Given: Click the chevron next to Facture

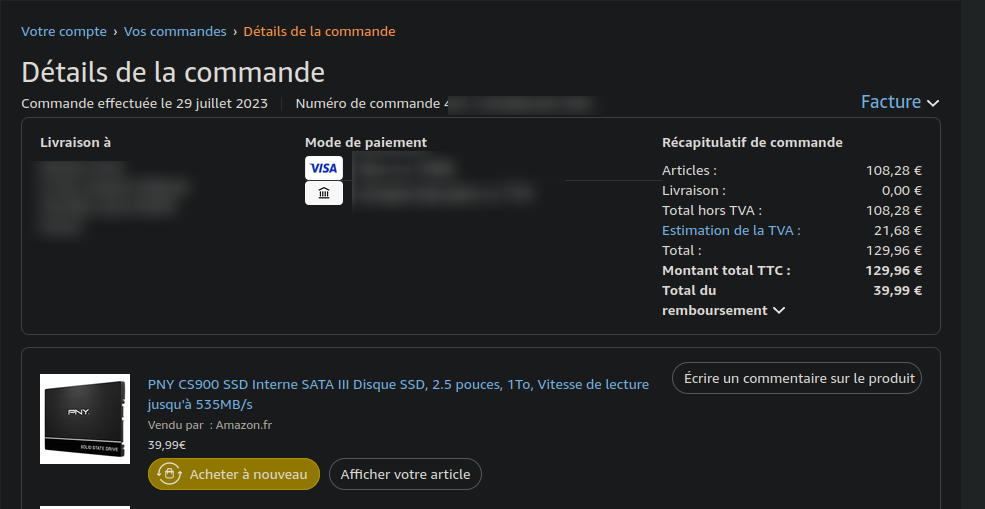Looking at the screenshot, I should [933, 103].
